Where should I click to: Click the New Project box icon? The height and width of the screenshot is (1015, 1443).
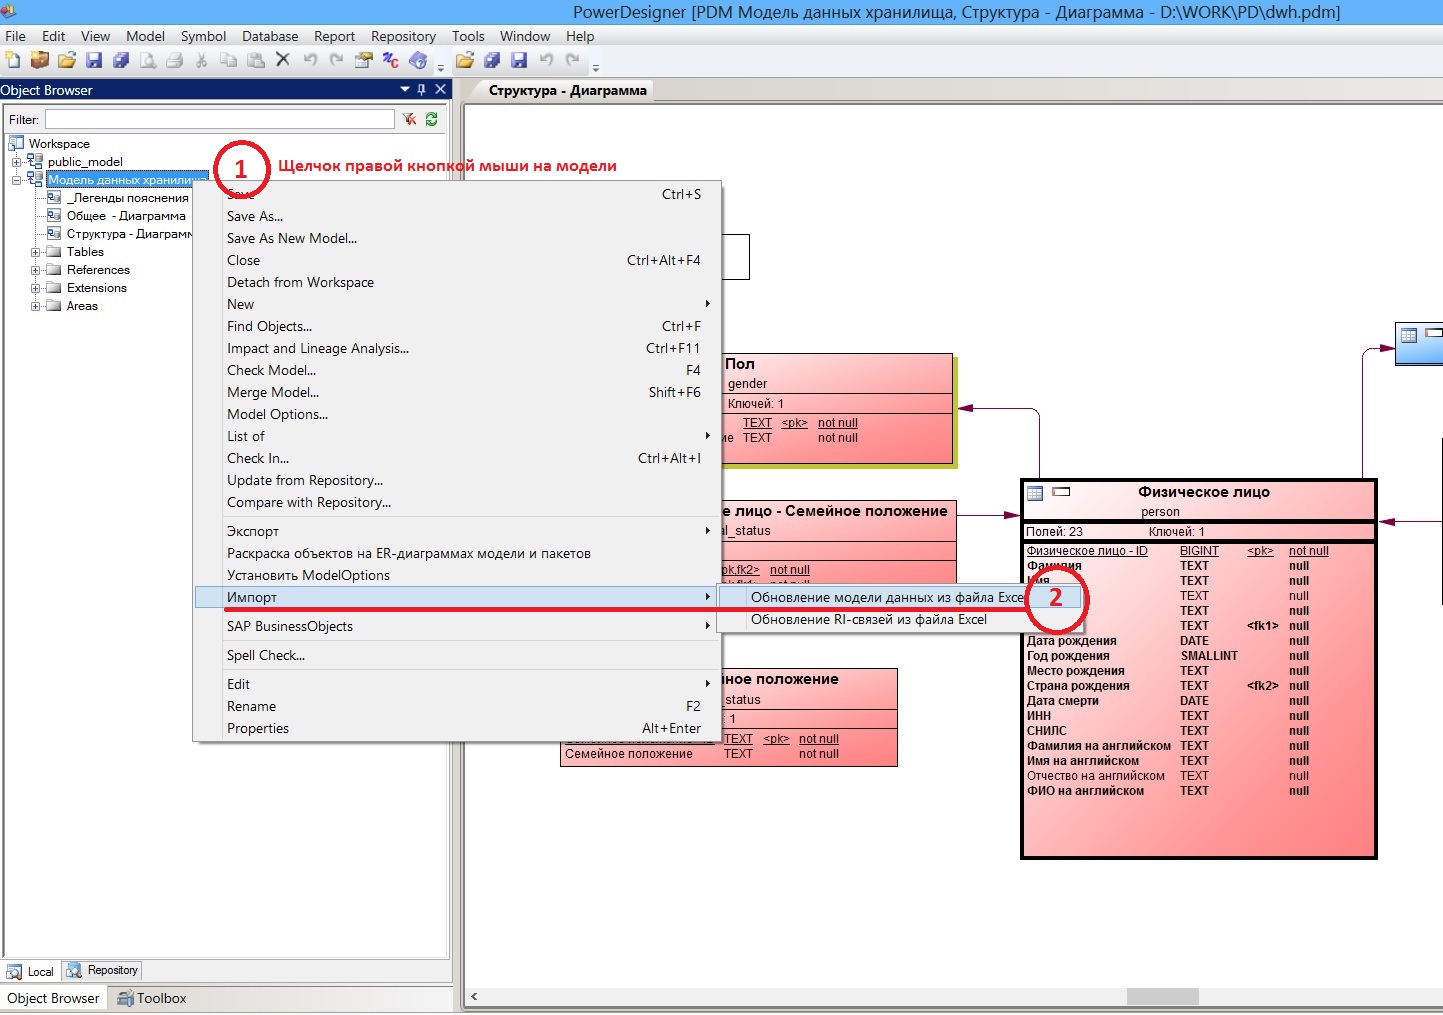pyautogui.click(x=40, y=60)
